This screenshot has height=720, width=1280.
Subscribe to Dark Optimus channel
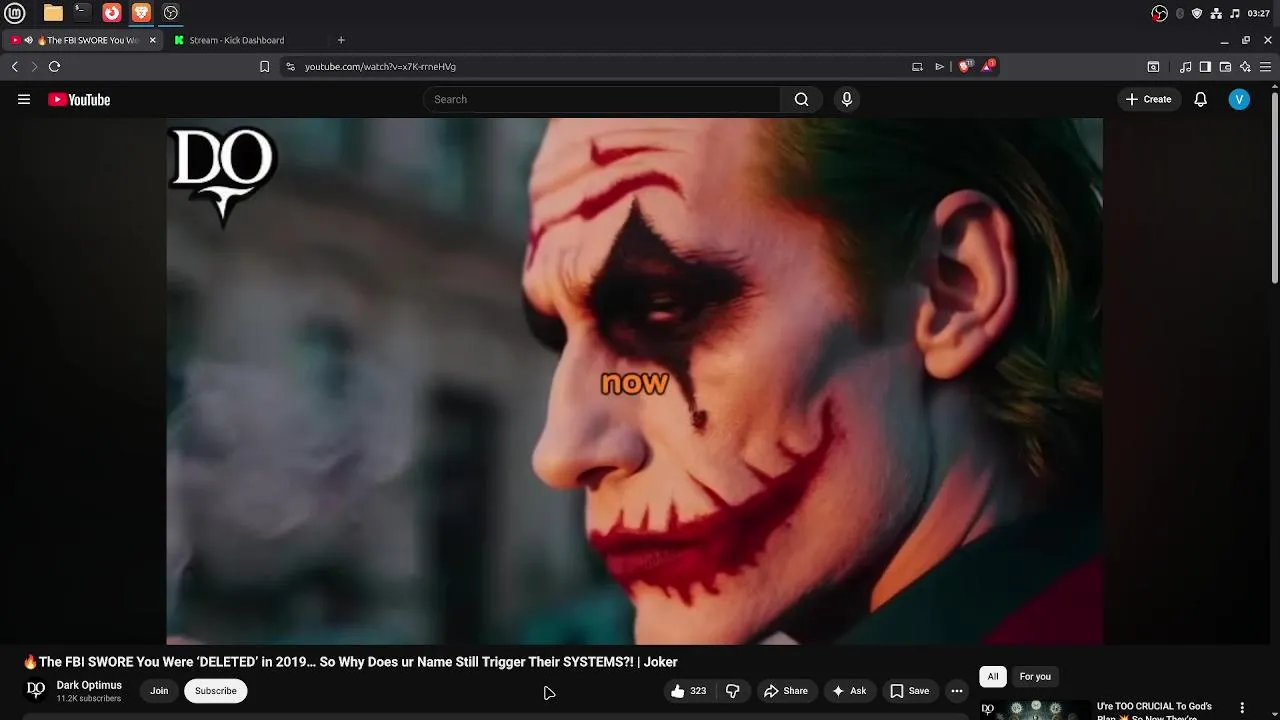tap(216, 691)
